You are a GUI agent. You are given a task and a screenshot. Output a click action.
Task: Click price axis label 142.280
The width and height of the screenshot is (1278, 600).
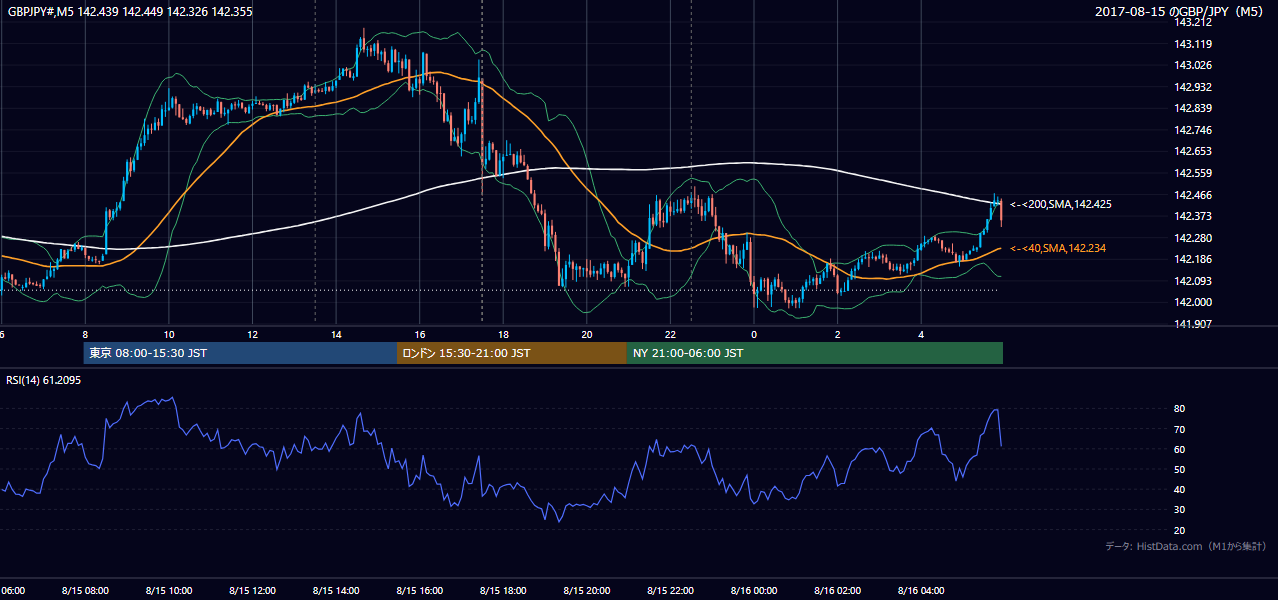(x=1193, y=238)
